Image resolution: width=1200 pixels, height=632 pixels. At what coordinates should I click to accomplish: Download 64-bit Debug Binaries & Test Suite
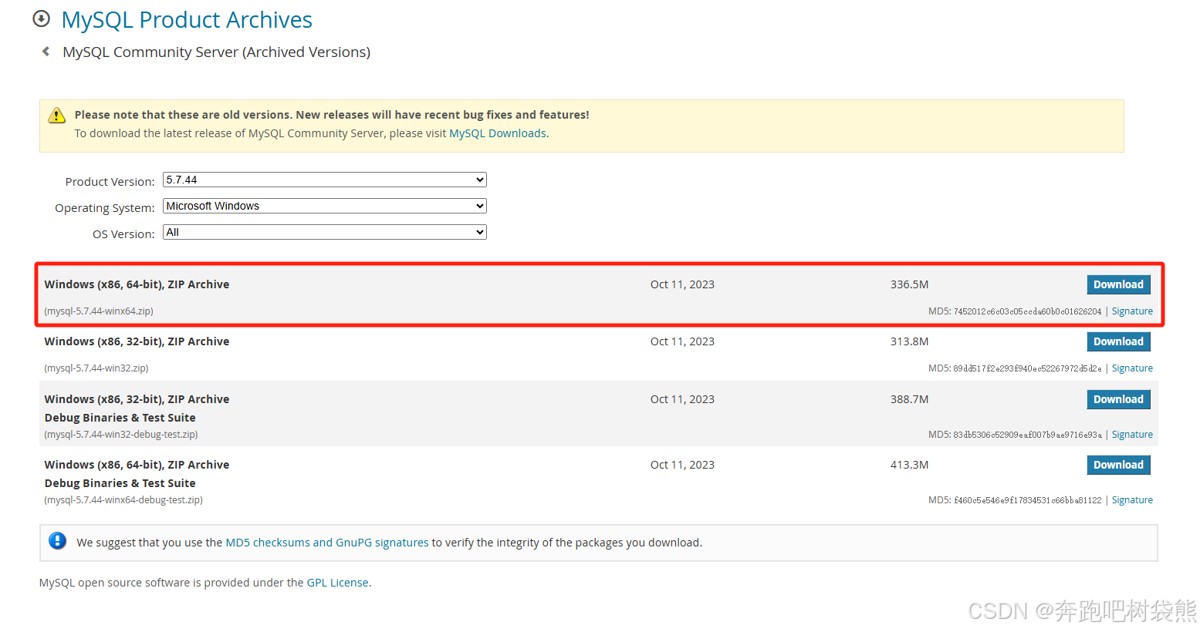coord(1118,465)
